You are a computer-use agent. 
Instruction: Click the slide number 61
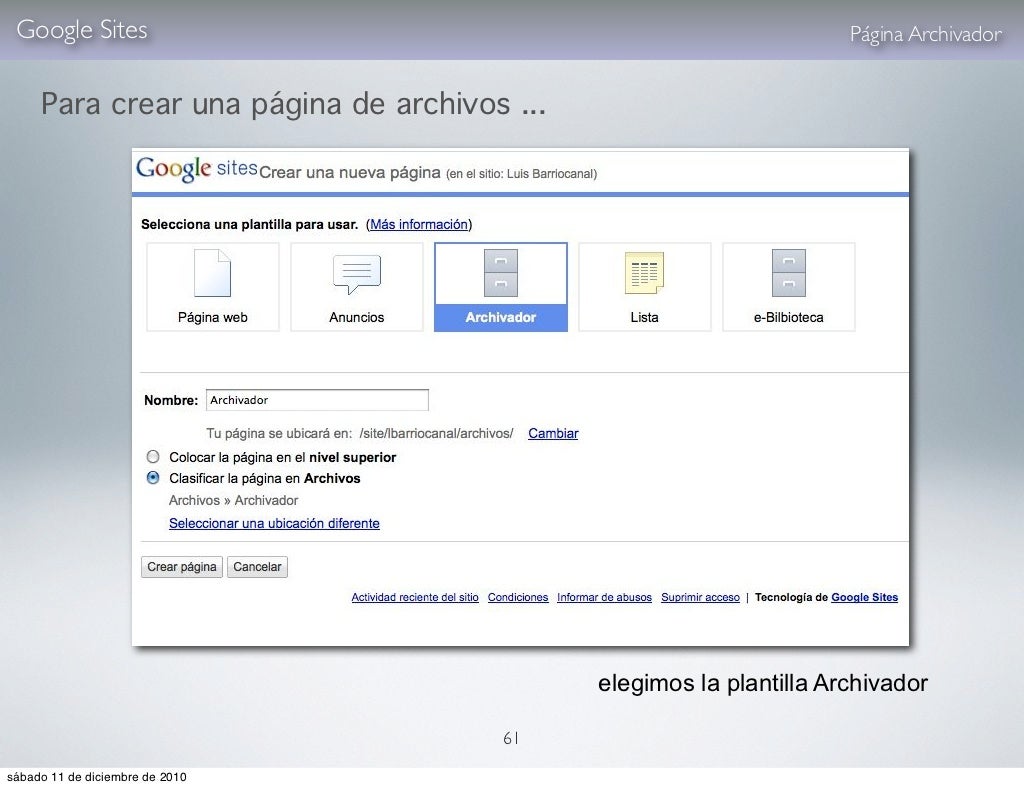coord(511,738)
